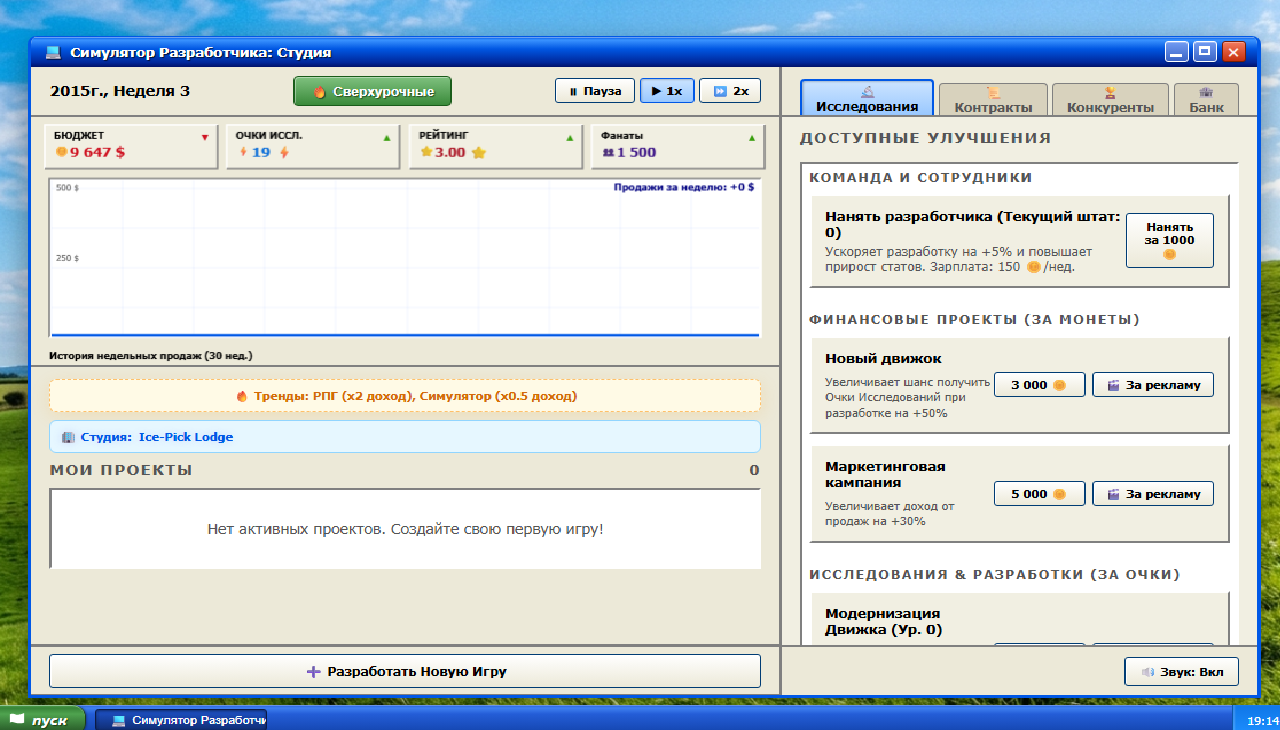
Task: Click the Симулятор Разработчика taskbar item
Action: pyautogui.click(x=181, y=720)
